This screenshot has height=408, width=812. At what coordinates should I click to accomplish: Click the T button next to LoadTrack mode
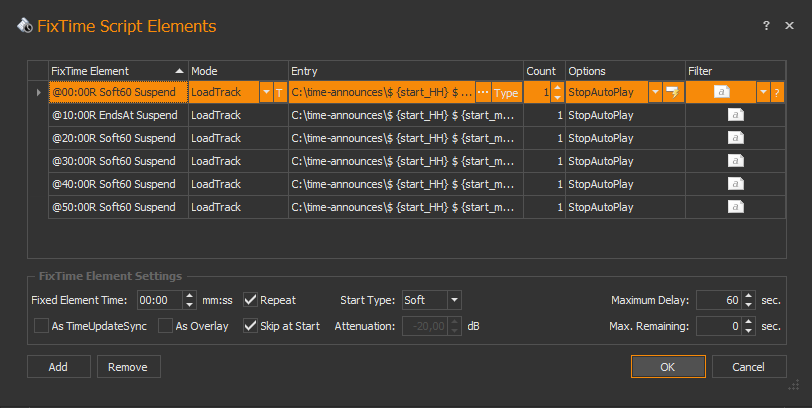click(x=279, y=93)
